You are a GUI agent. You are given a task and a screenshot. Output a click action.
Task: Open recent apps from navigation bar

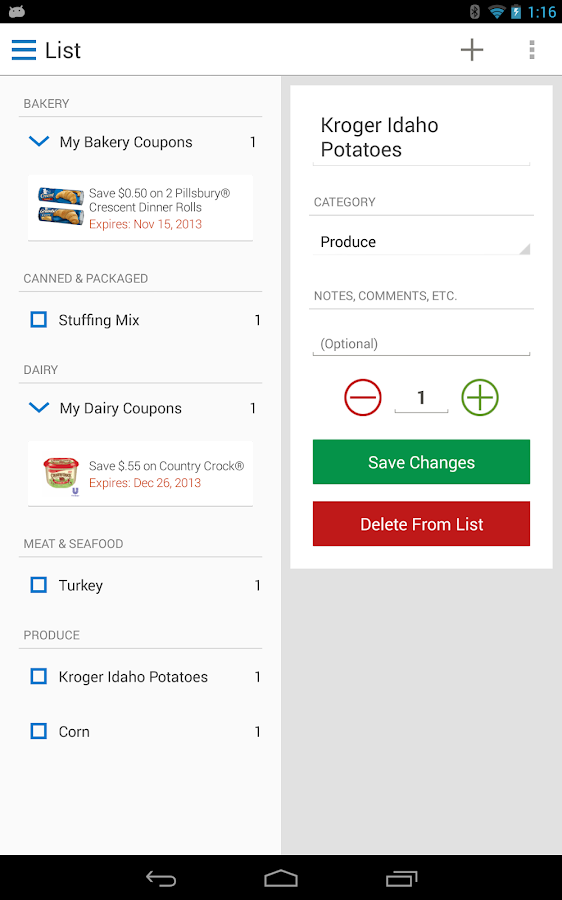pyautogui.click(x=401, y=878)
